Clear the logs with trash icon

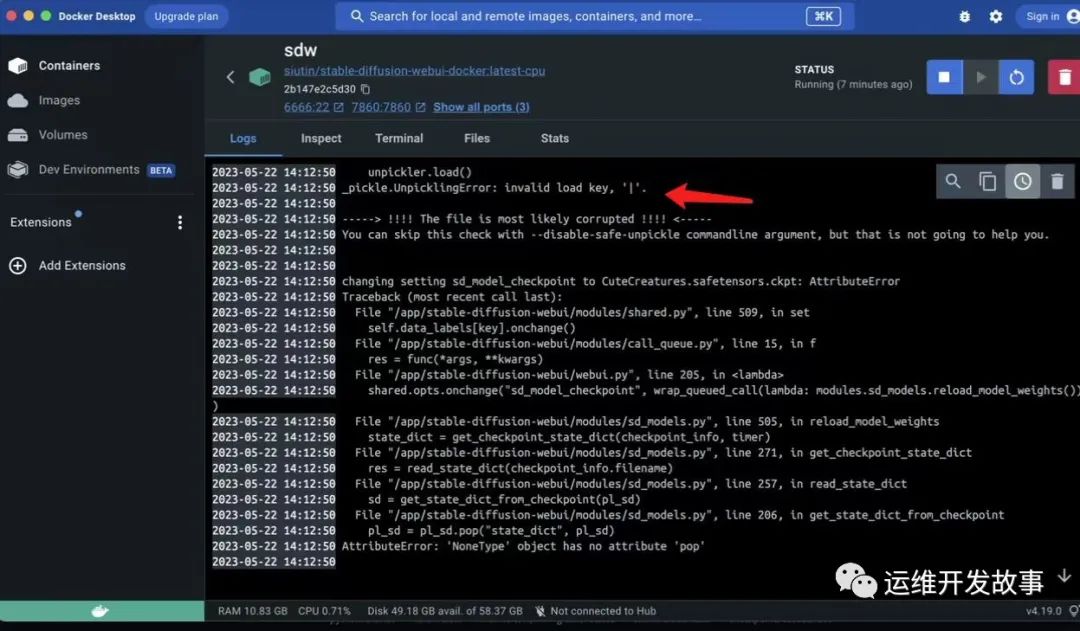(x=1057, y=181)
